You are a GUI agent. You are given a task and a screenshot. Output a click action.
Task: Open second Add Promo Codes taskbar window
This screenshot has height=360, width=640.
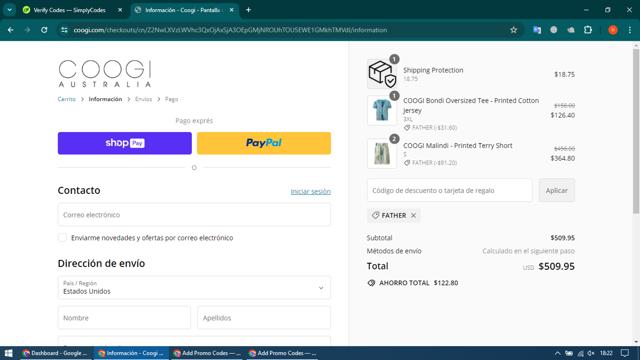(282, 353)
